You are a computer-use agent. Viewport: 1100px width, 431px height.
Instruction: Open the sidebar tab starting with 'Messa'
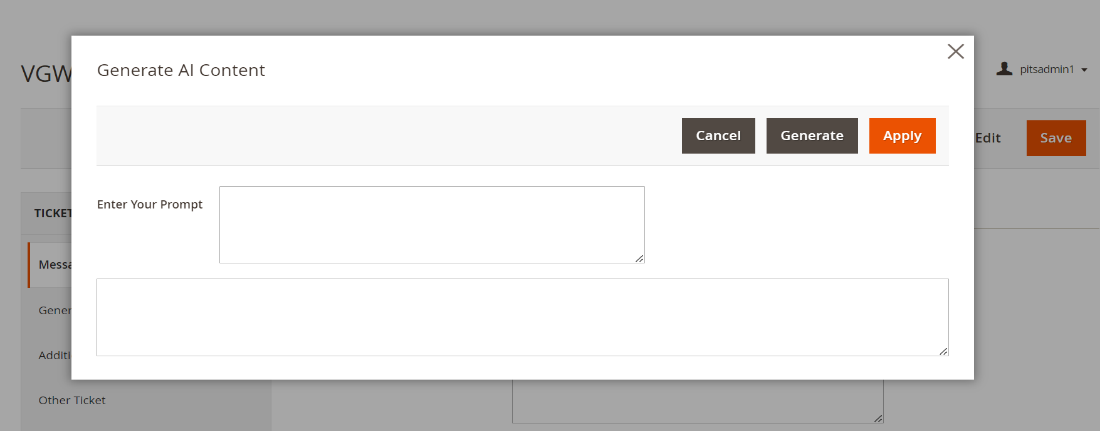[54, 265]
